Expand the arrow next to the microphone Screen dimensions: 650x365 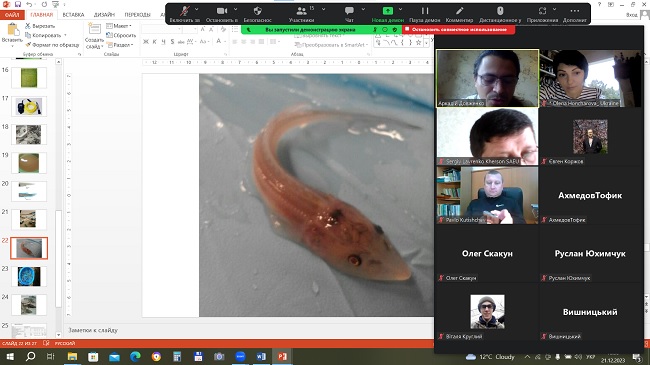point(196,9)
